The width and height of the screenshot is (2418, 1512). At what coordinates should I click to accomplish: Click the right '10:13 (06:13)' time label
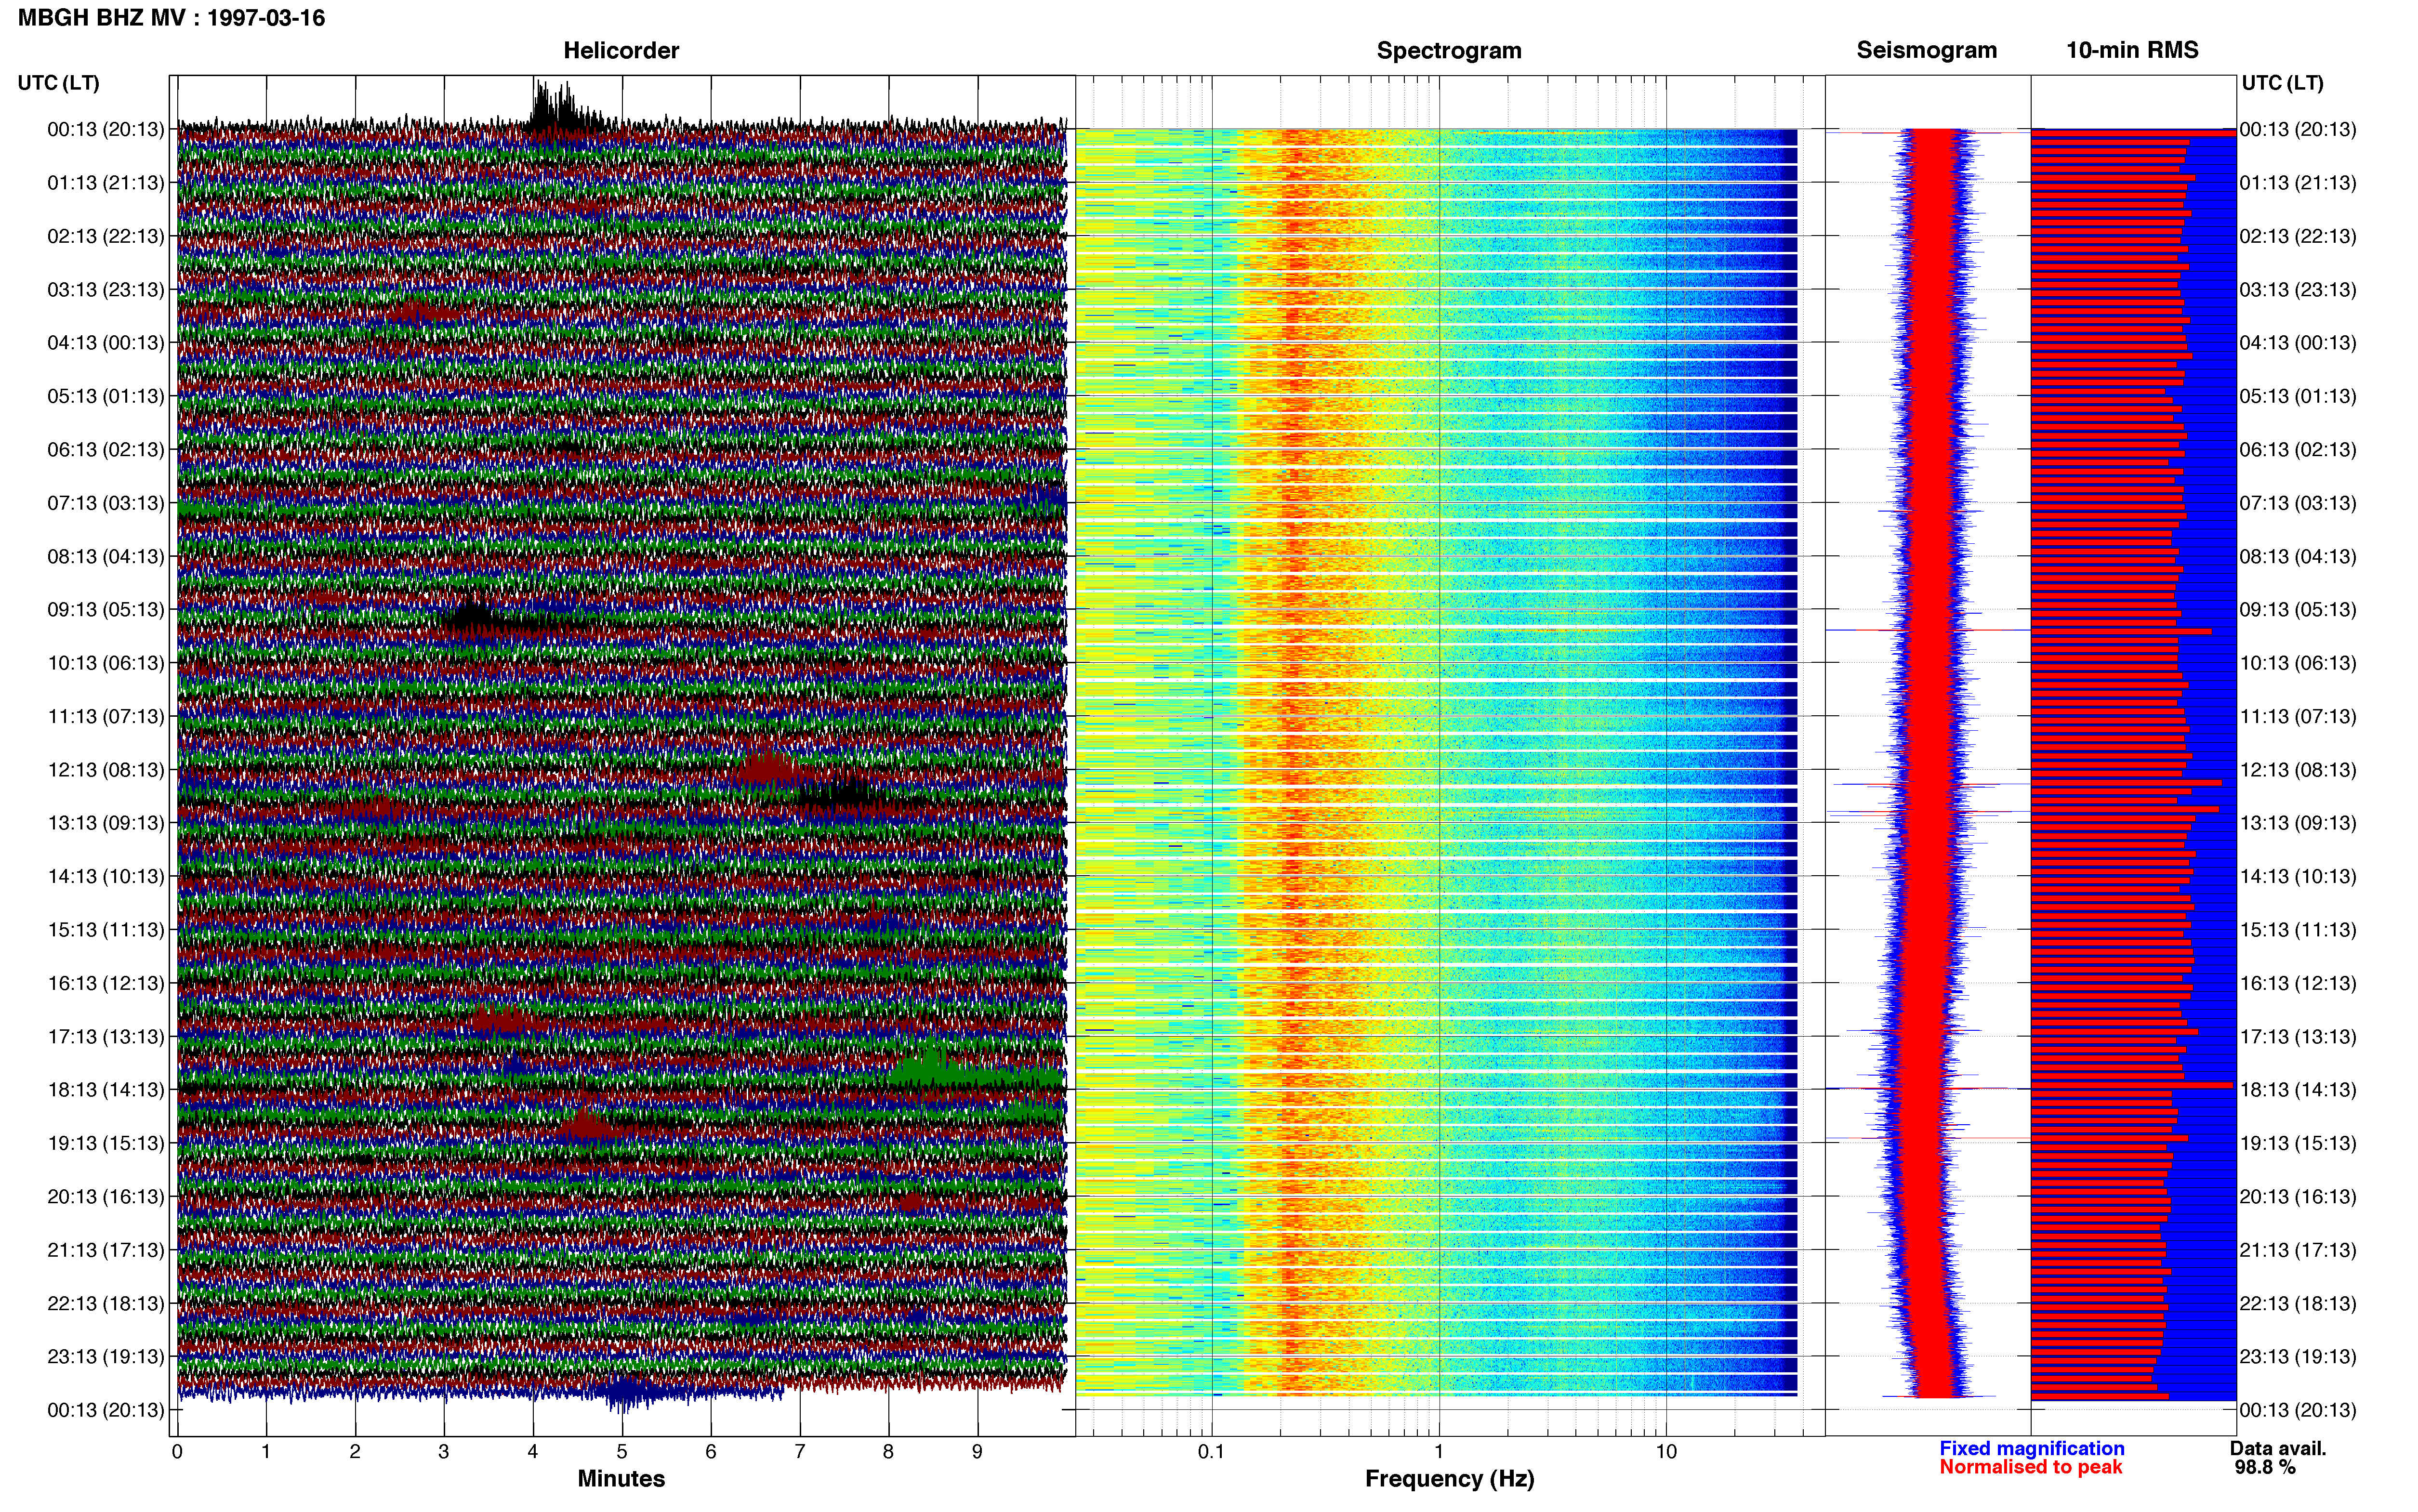[2298, 663]
